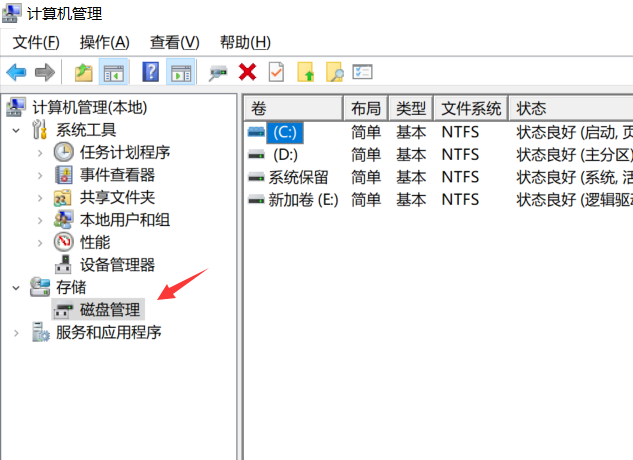Collapse the 存储 tree node
The width and height of the screenshot is (633, 460).
[x=16, y=288]
